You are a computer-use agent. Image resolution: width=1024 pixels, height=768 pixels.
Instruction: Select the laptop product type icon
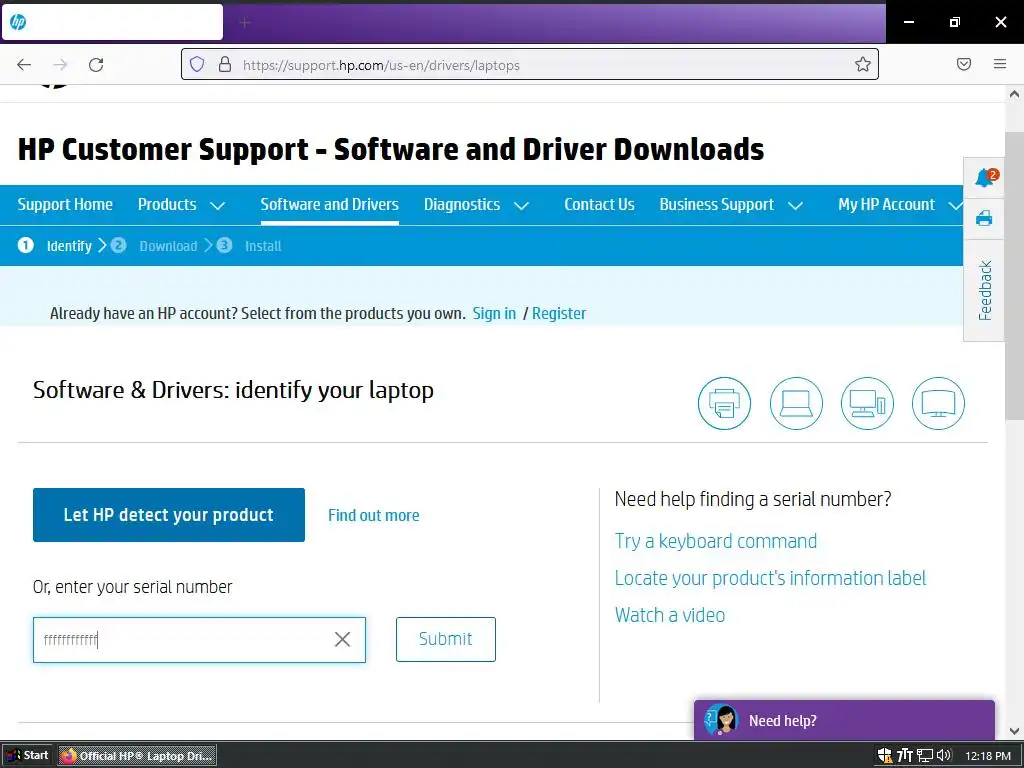[796, 403]
